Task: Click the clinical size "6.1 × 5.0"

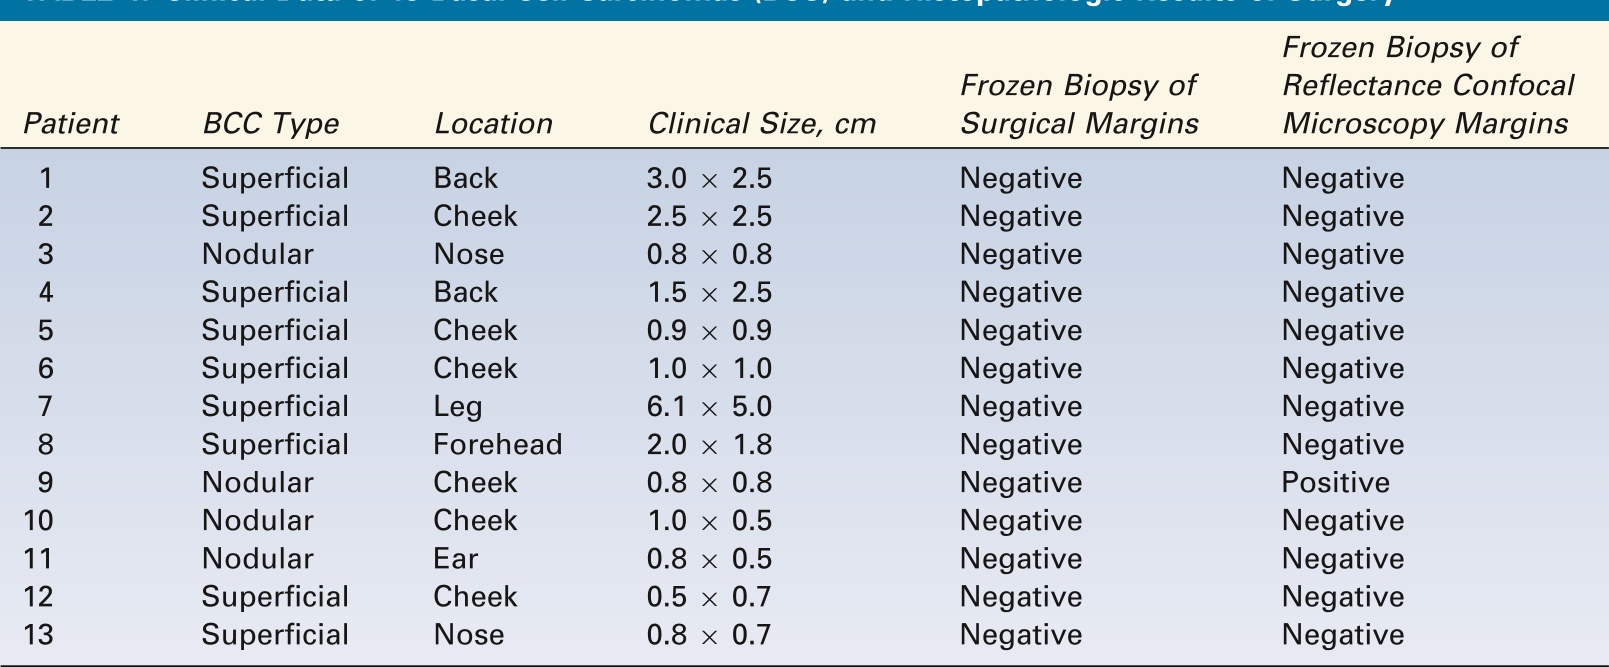Action: click(x=709, y=407)
